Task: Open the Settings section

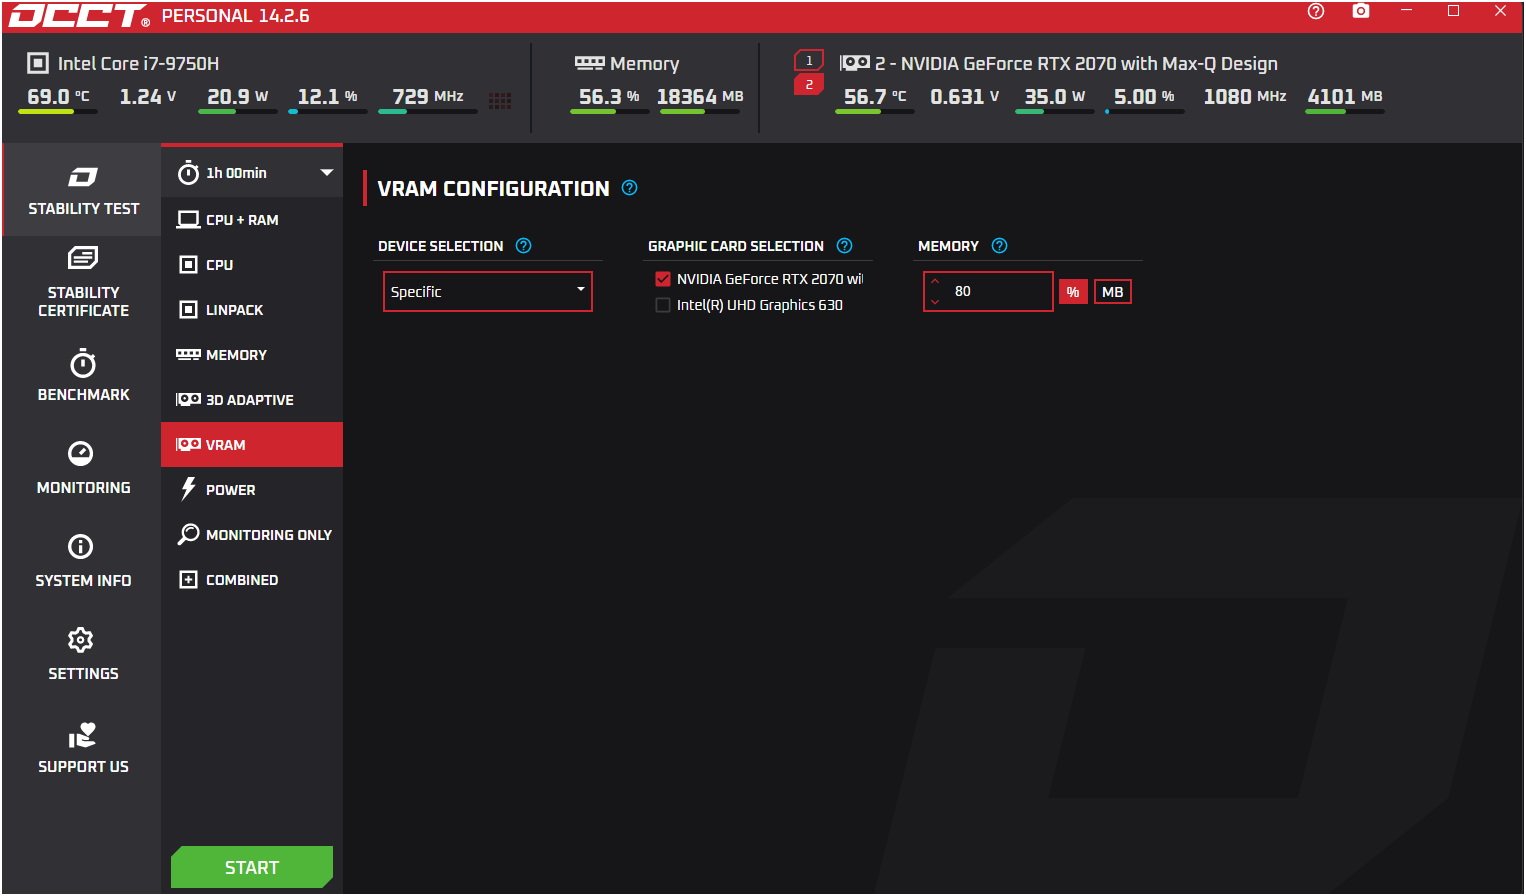Action: [83, 655]
